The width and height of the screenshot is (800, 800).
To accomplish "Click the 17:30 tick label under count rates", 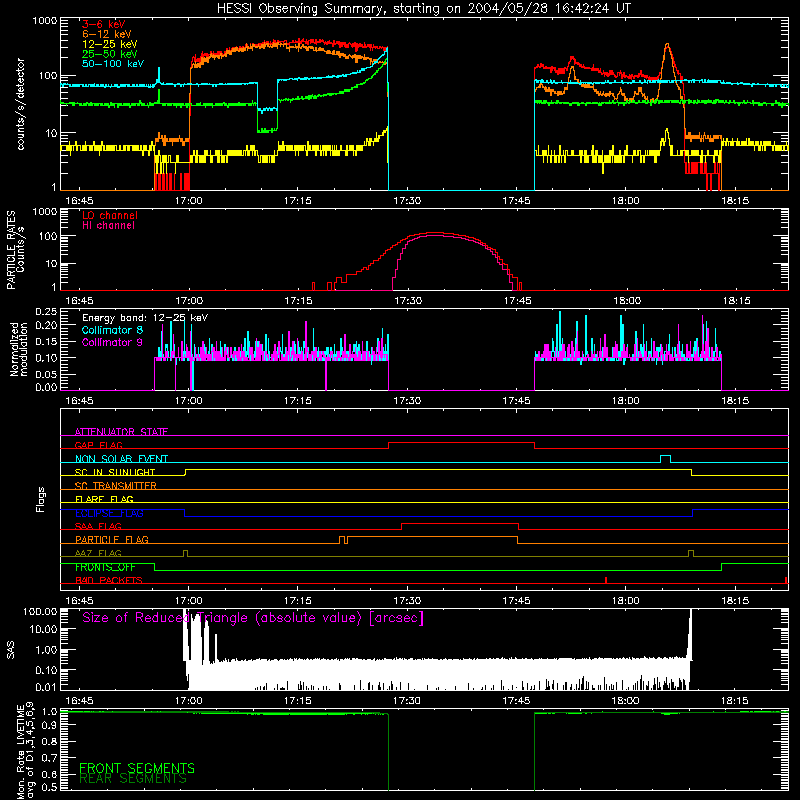I will point(407,201).
